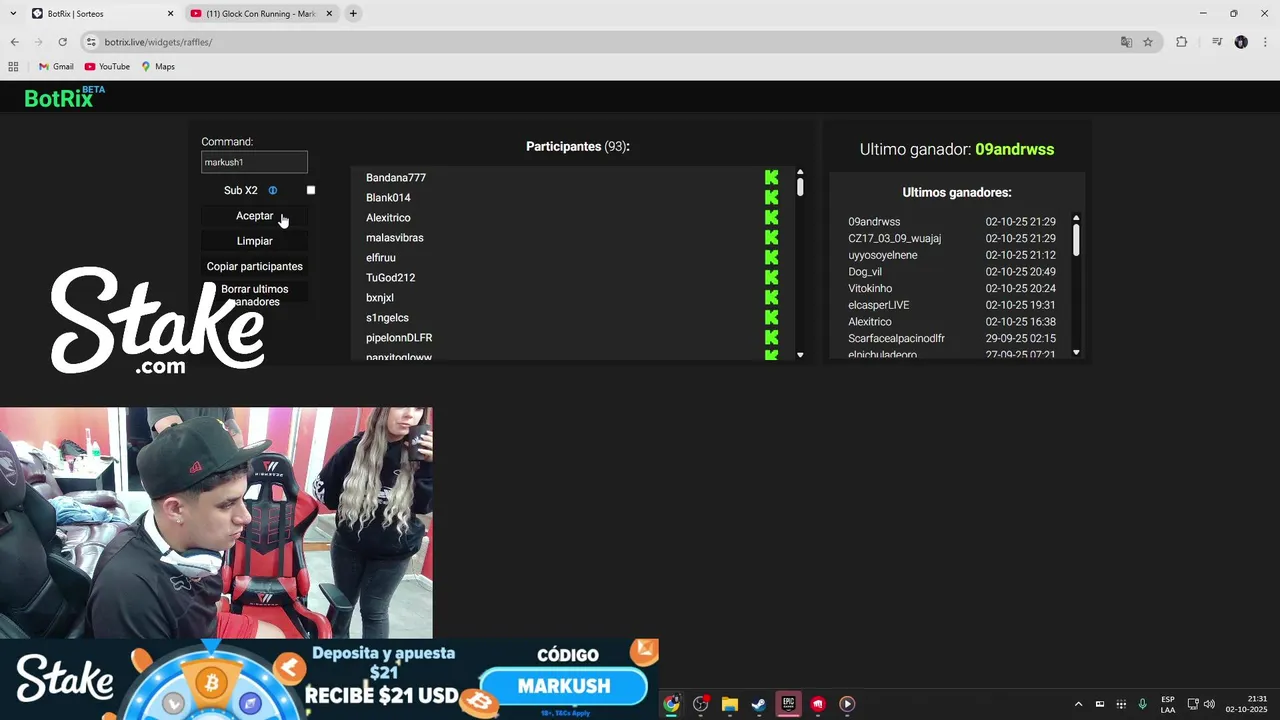Click the Kick icon next to s1ngelcs
This screenshot has width=1280, height=720.
tap(771, 317)
